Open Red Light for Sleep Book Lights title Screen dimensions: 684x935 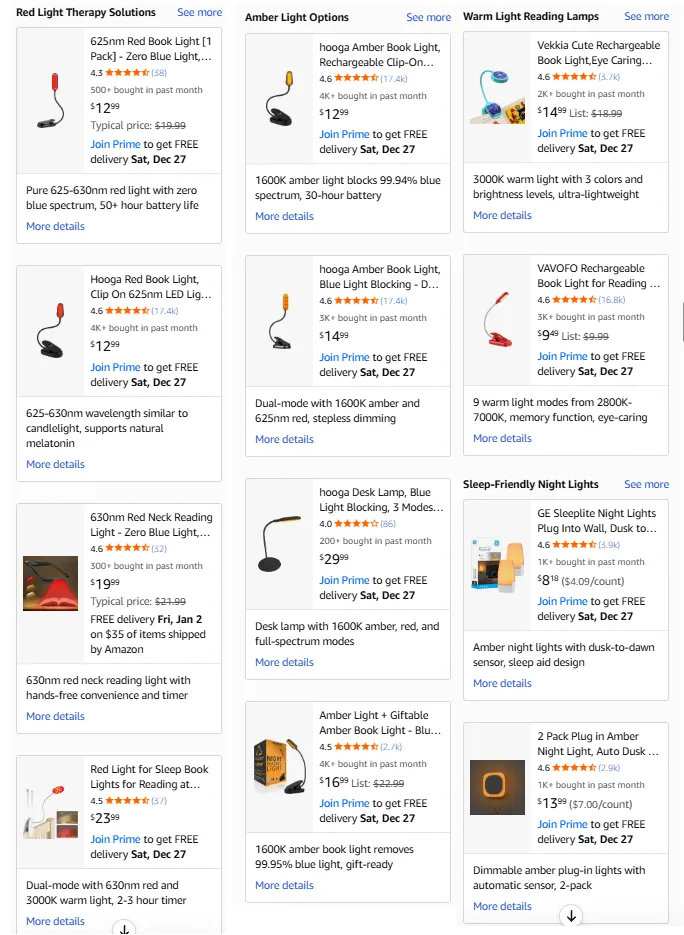(150, 777)
